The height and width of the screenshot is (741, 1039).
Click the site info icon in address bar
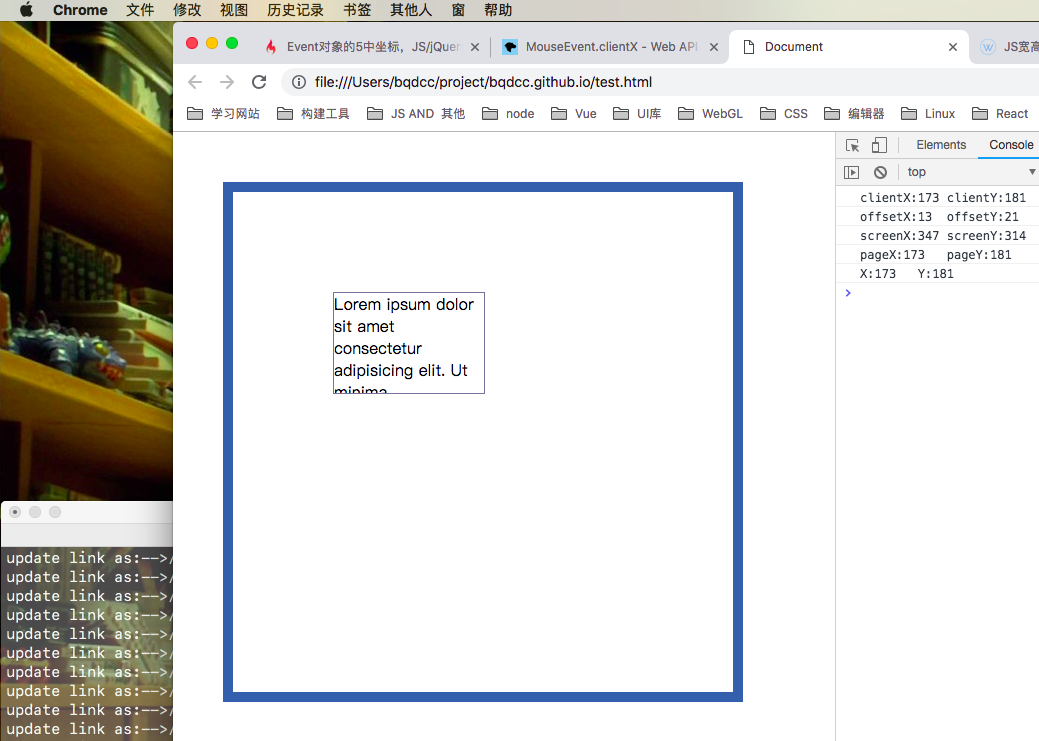pos(298,82)
